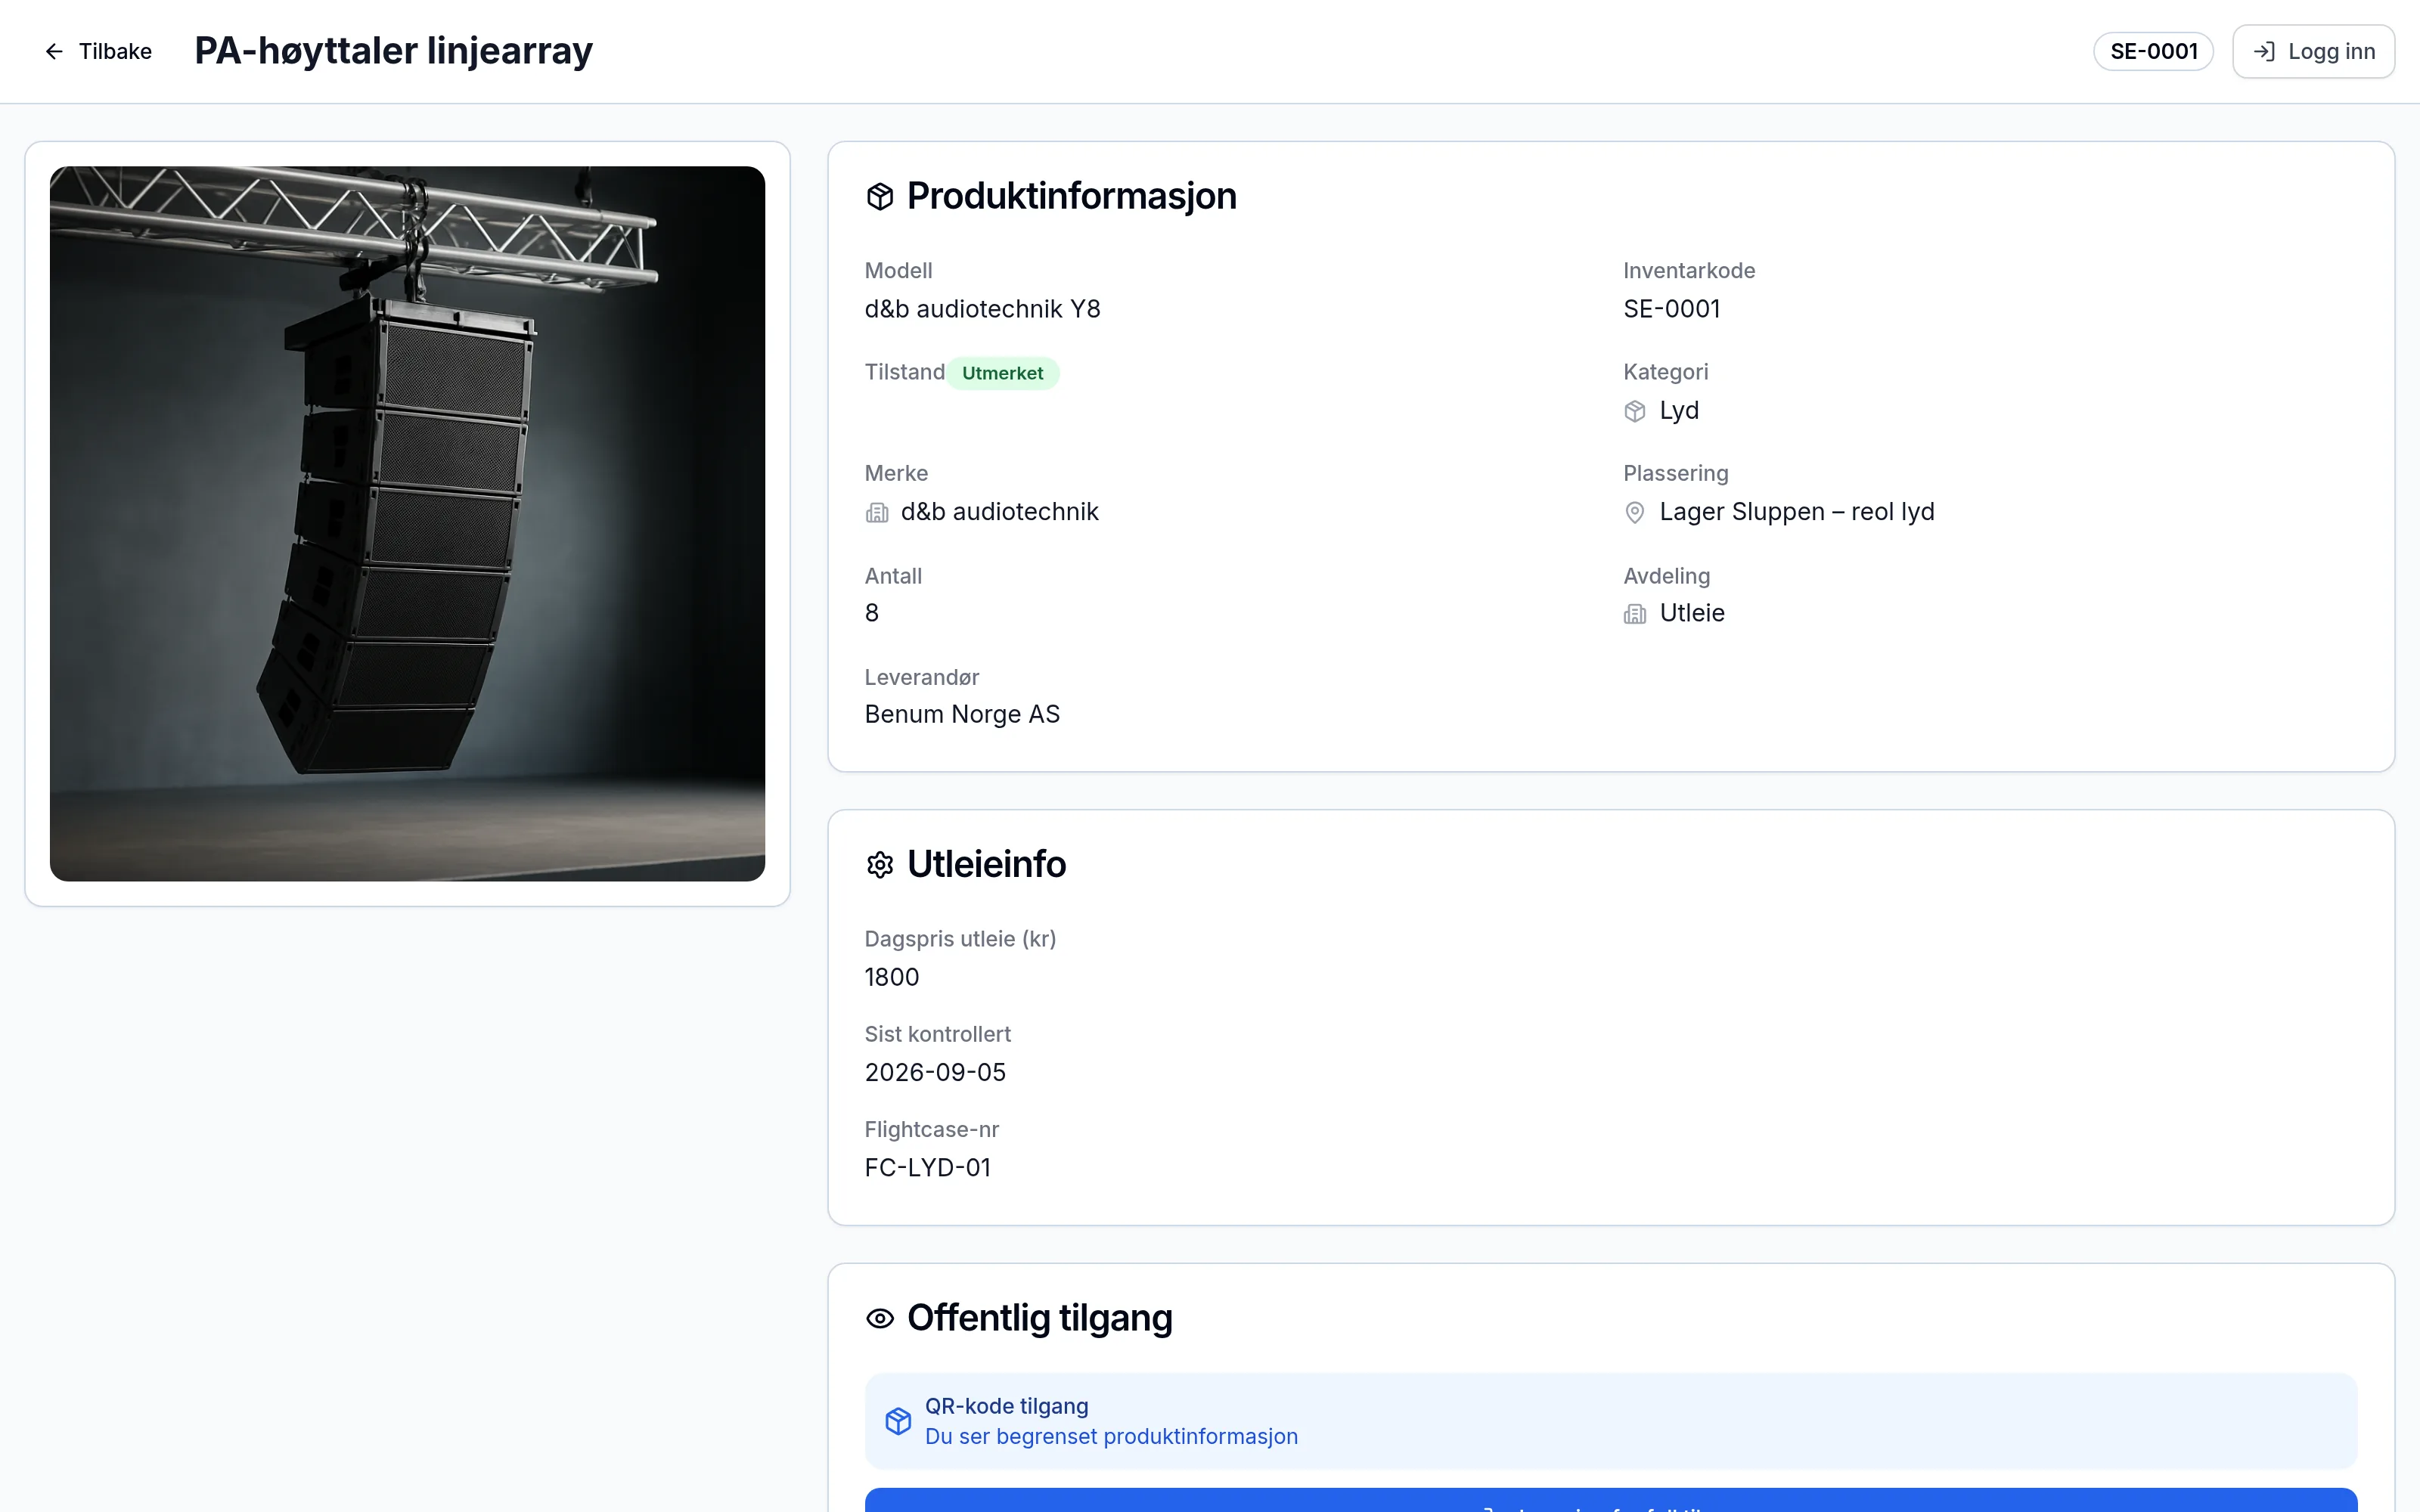The image size is (2420, 1512).
Task: Click the page title PA-høyttaler linjearray
Action: click(393, 51)
